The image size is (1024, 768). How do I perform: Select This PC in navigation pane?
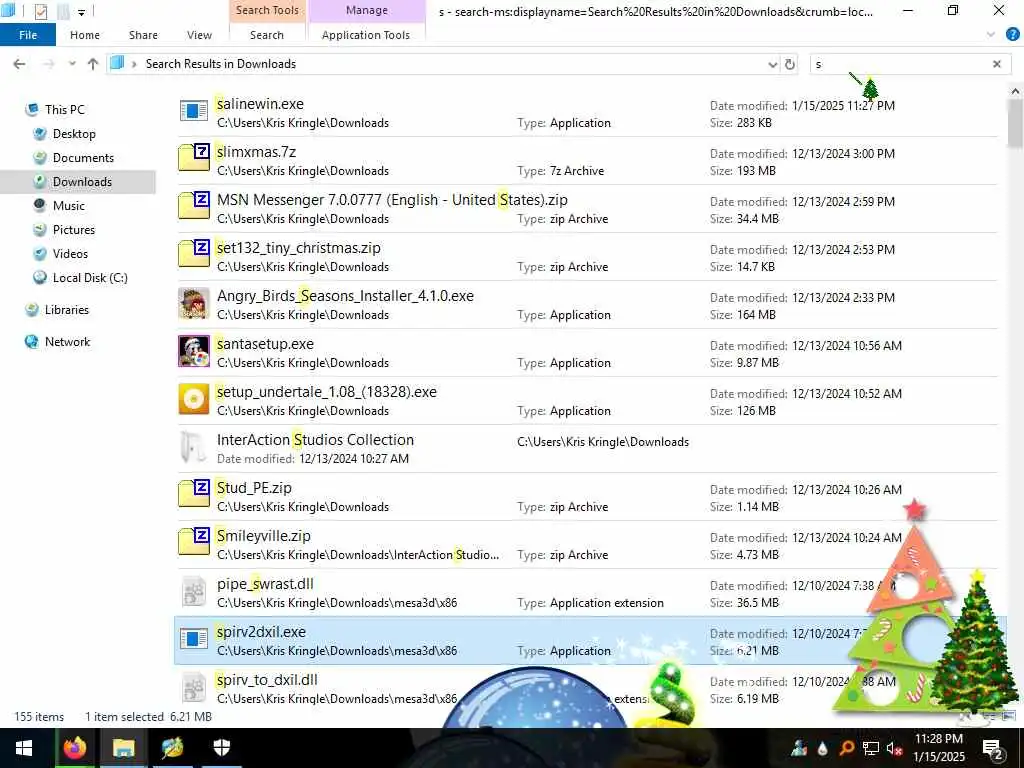pyautogui.click(x=65, y=110)
